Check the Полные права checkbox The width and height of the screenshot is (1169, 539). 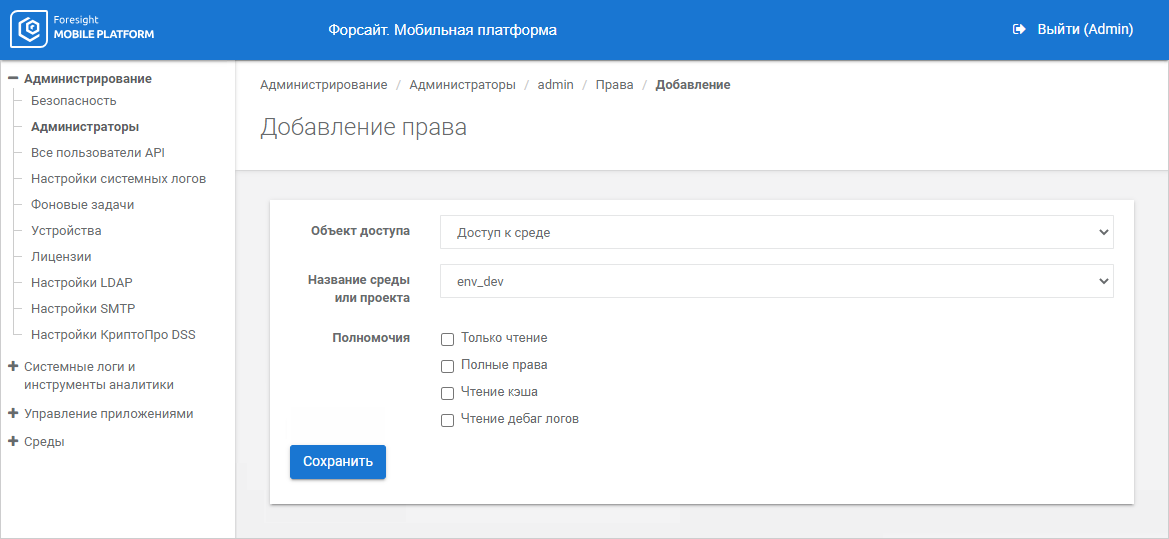448,366
